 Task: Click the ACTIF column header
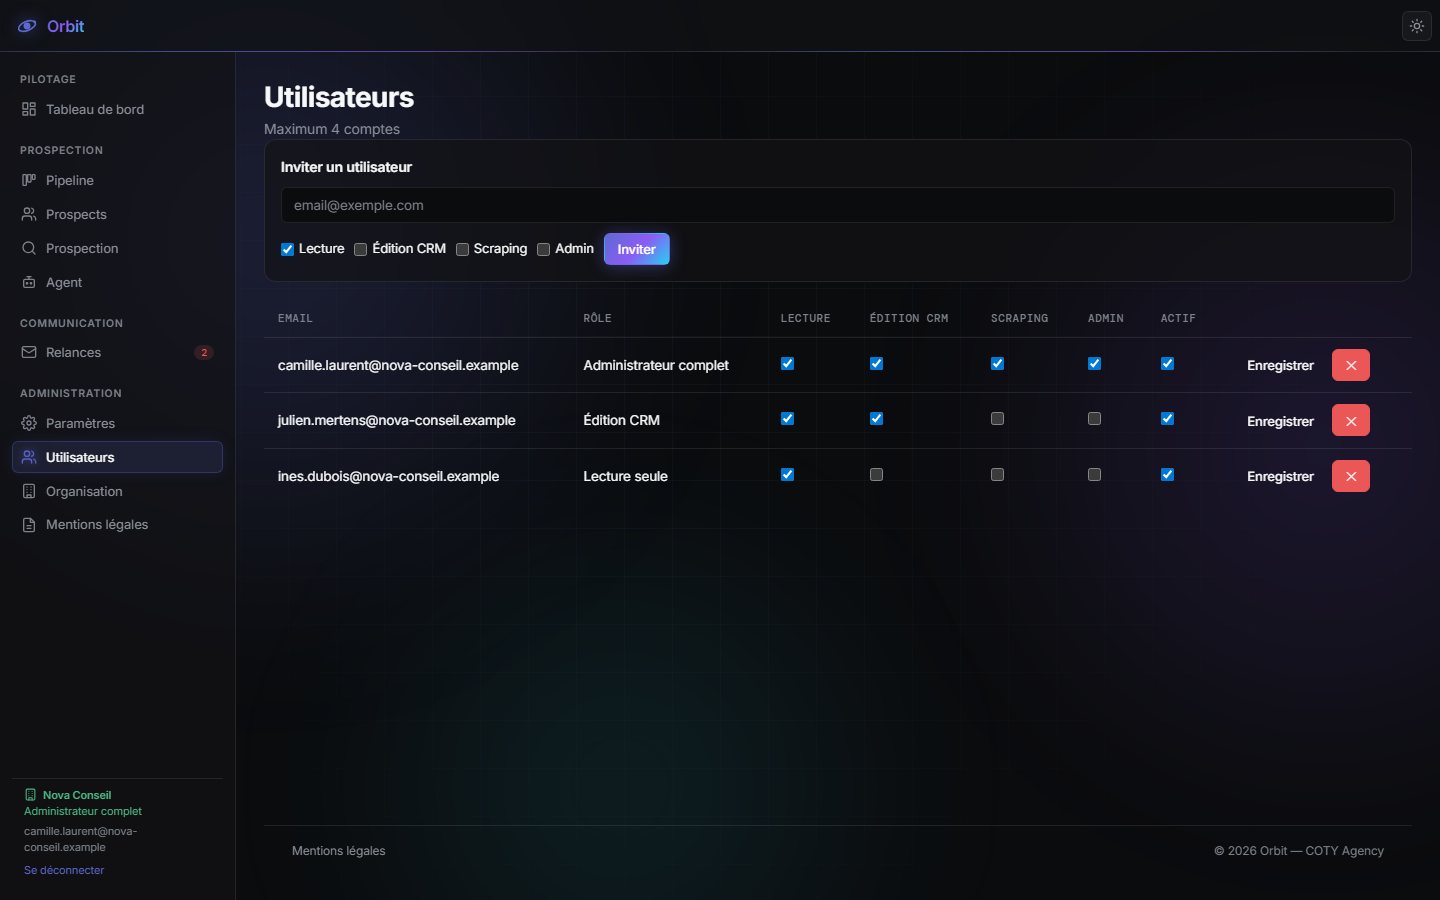pos(1178,318)
